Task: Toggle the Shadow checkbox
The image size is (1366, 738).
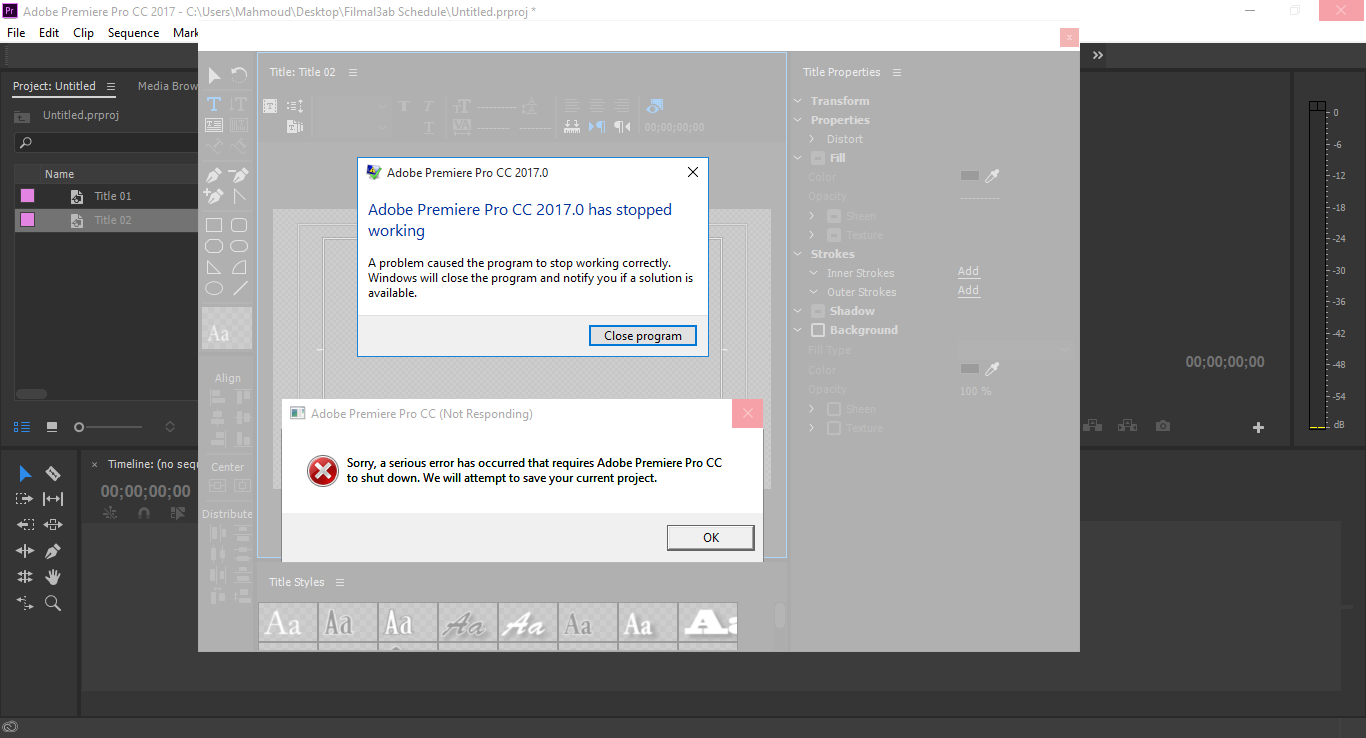Action: 818,311
